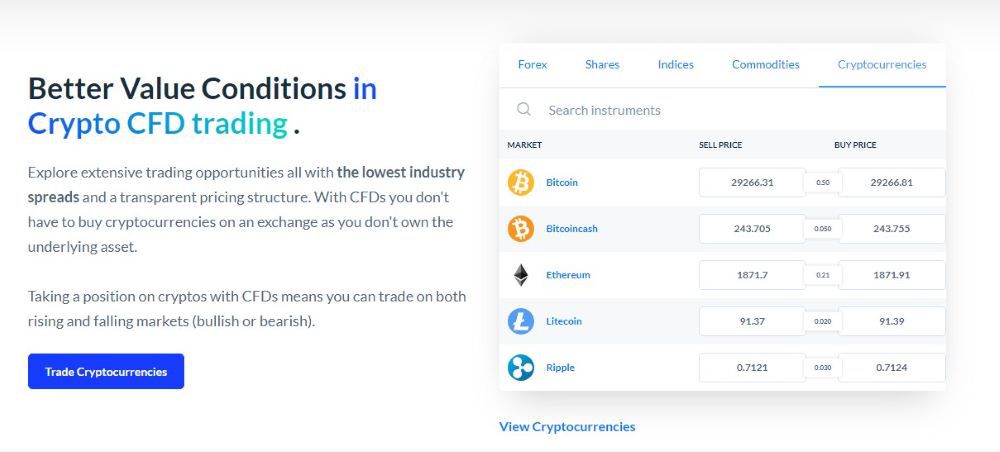Click the Bitcoincash coin icon
1000x452 pixels.
[x=521, y=229]
